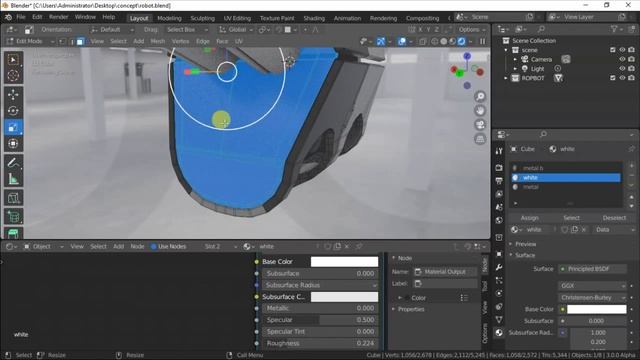Click the Deselect button

click(x=614, y=218)
